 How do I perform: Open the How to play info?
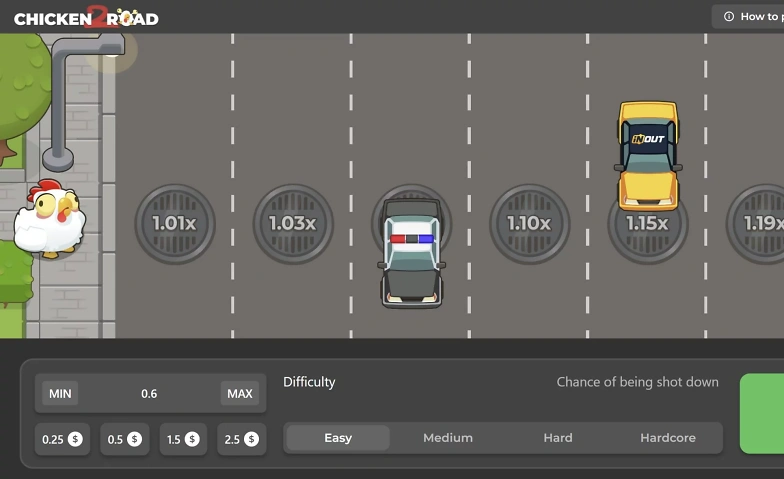coord(748,16)
